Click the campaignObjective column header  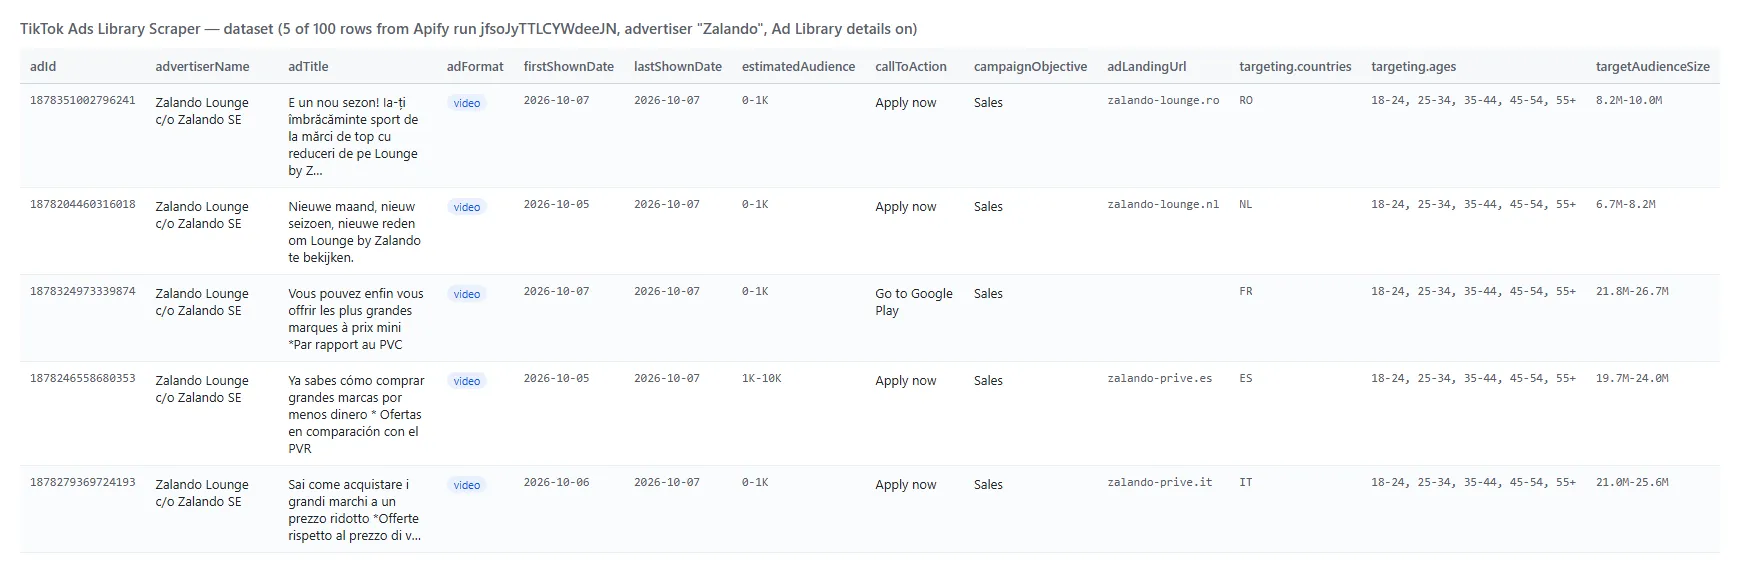click(x=1030, y=67)
